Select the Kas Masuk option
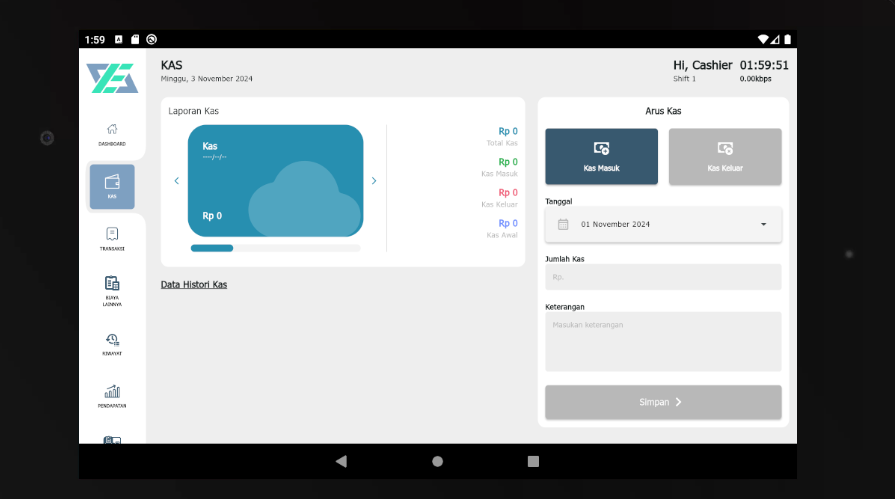 (x=601, y=156)
